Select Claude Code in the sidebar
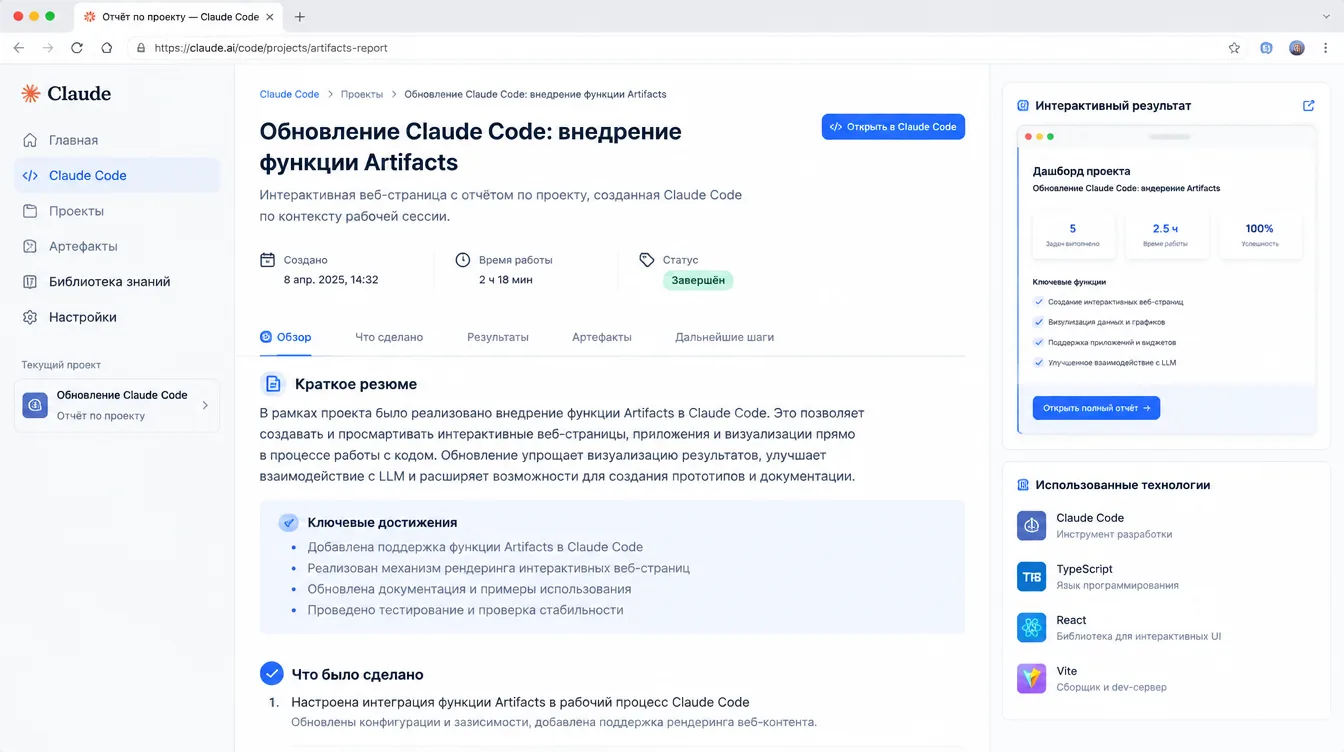This screenshot has height=752, width=1344. [x=117, y=175]
